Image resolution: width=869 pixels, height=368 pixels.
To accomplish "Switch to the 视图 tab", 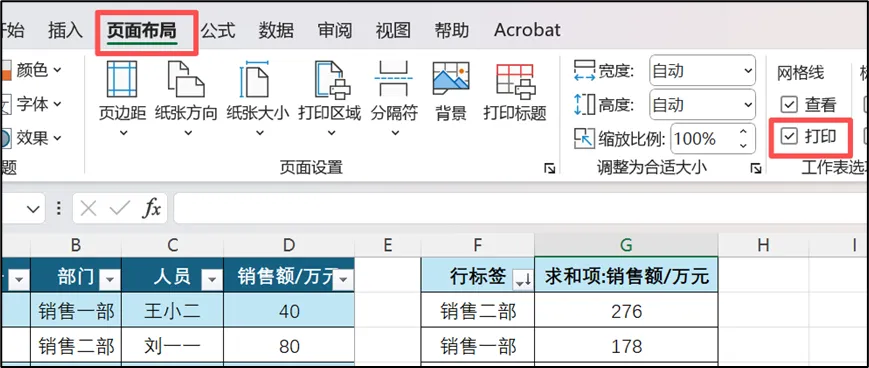I will point(393,30).
